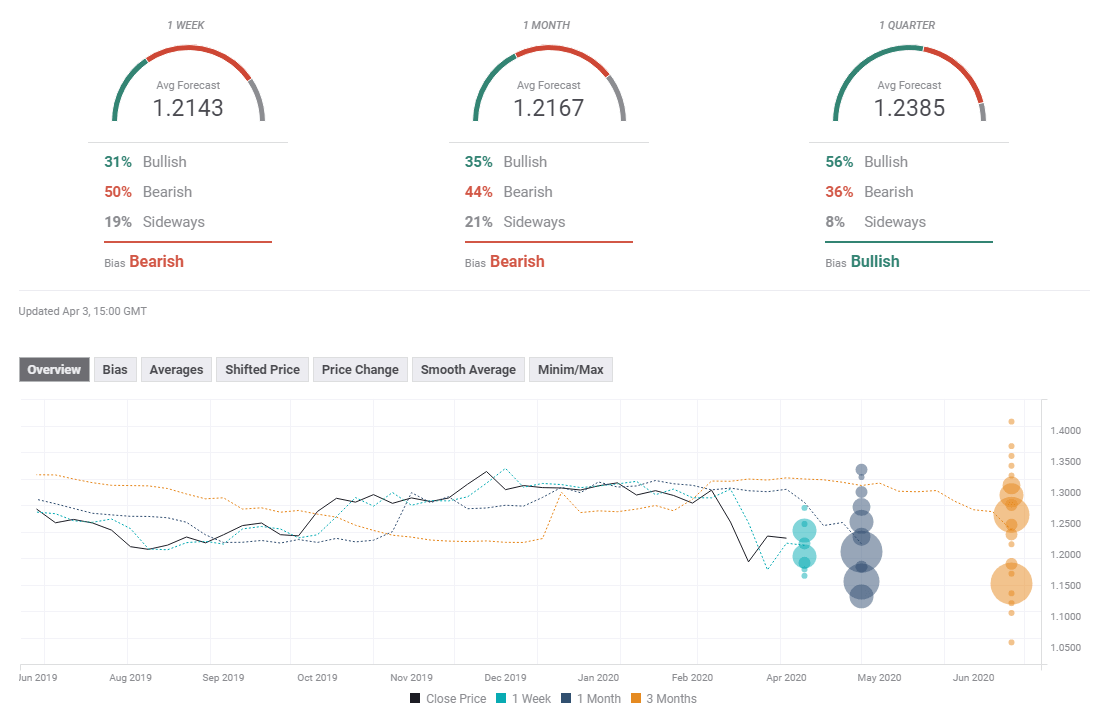Hide the 1 Week series via legend

[x=531, y=698]
